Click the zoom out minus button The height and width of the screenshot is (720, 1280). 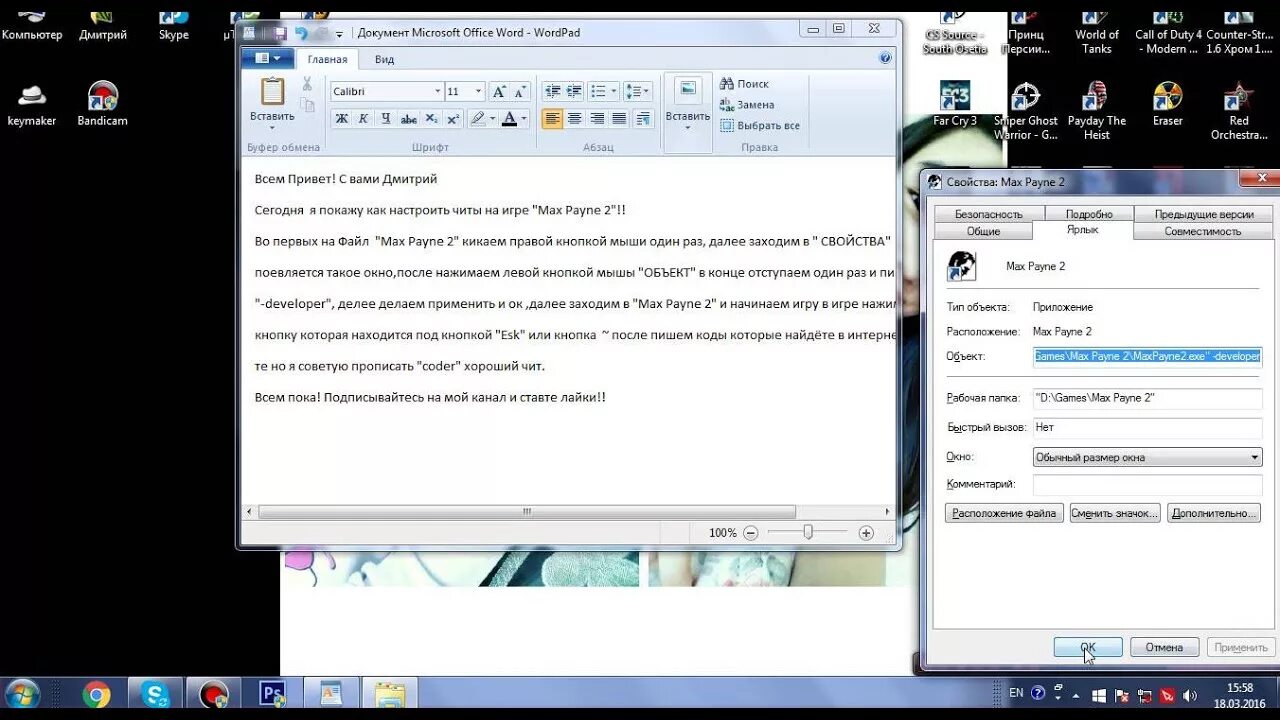tap(750, 533)
